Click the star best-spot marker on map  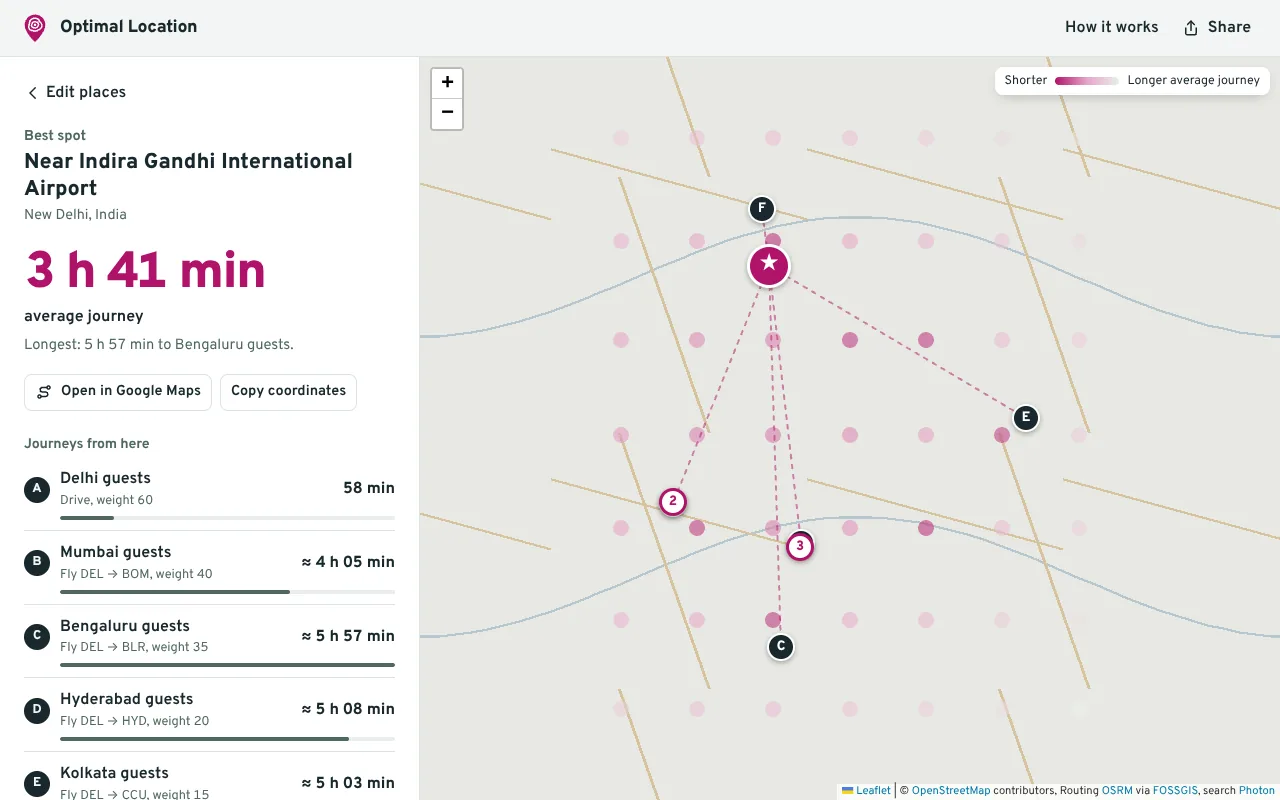click(x=769, y=265)
